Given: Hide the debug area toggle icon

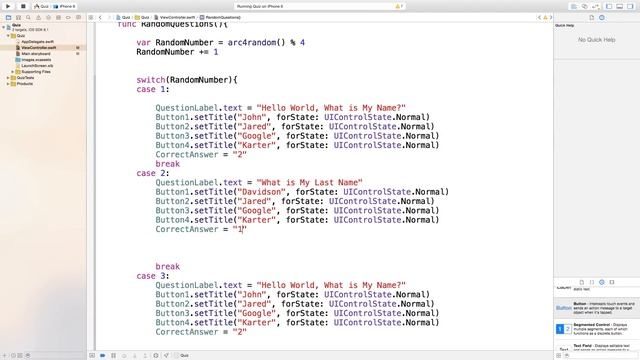Looking at the screenshot, I should (x=92, y=356).
